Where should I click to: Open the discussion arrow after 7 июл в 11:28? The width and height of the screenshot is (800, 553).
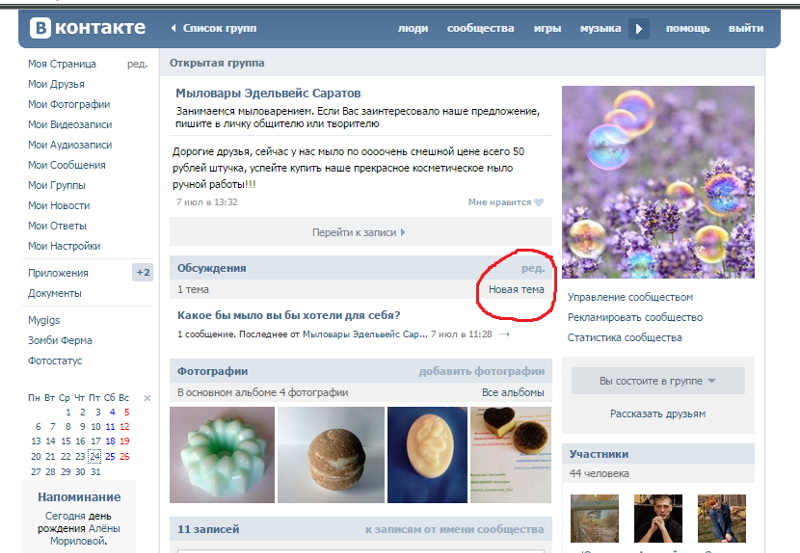(x=504, y=335)
